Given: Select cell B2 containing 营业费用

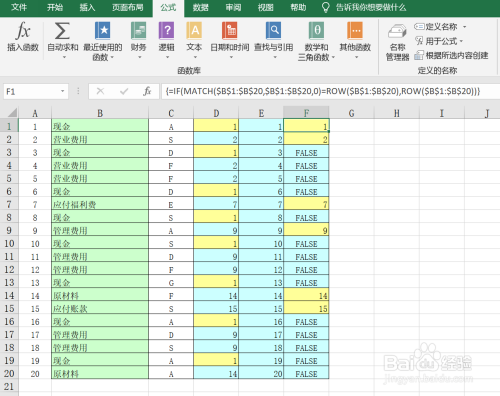Looking at the screenshot, I should point(100,139).
